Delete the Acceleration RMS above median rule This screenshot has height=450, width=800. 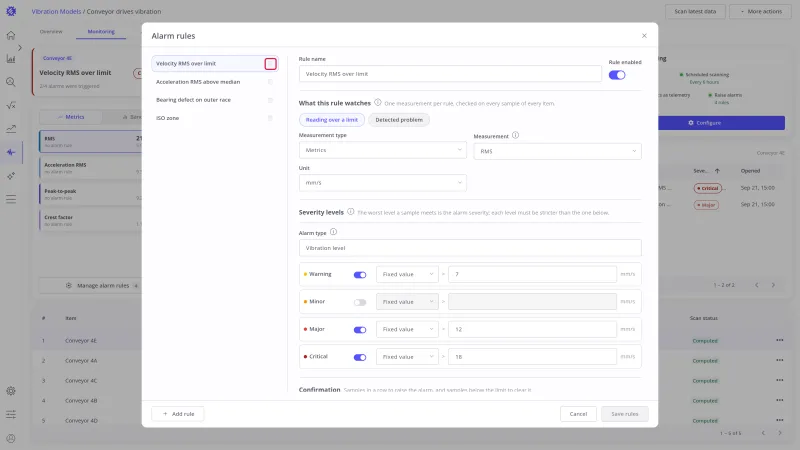pos(270,82)
